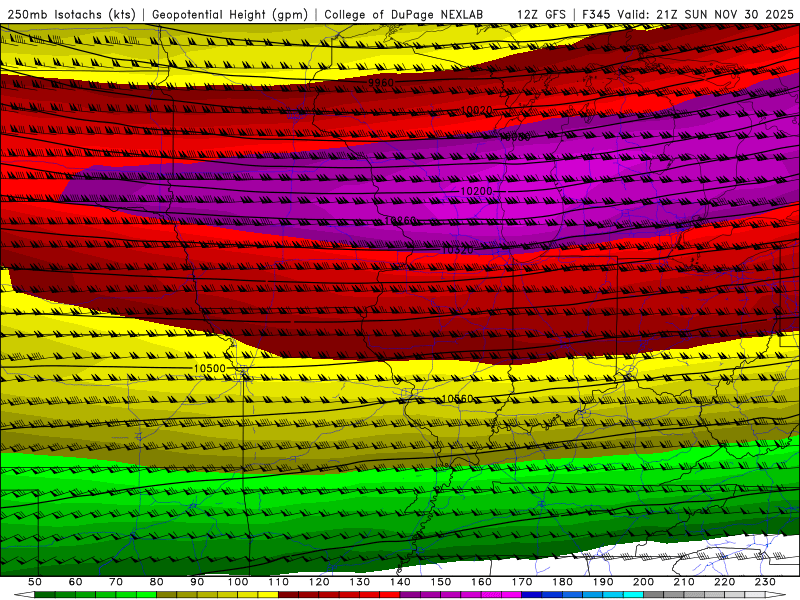Click the 190 value on the color scale
This screenshot has height=600, width=800.
click(x=603, y=582)
